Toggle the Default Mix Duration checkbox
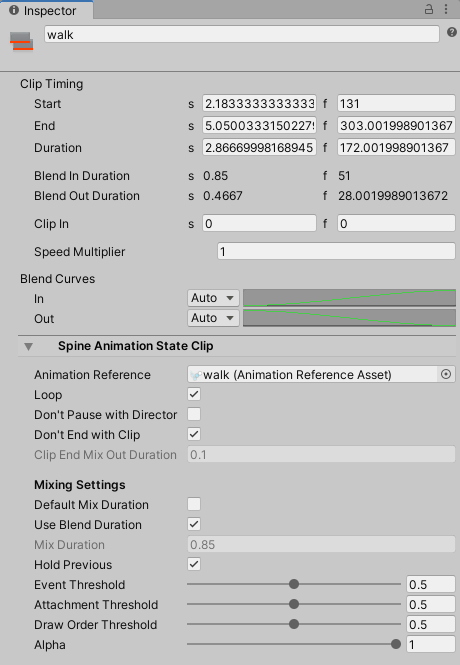This screenshot has height=665, width=460. (194, 504)
